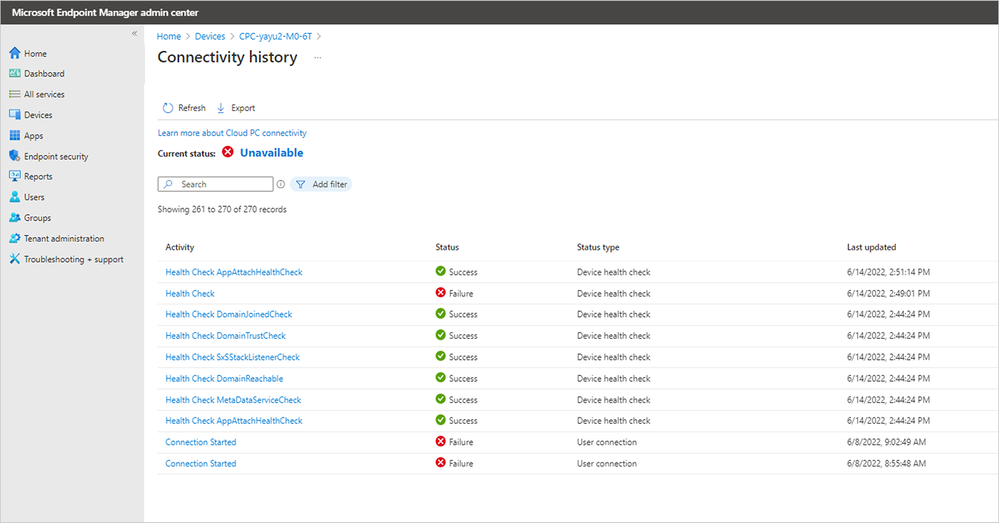Click the Troubleshooting + support wrench icon
Viewport: 999px width, 523px height.
[15, 259]
